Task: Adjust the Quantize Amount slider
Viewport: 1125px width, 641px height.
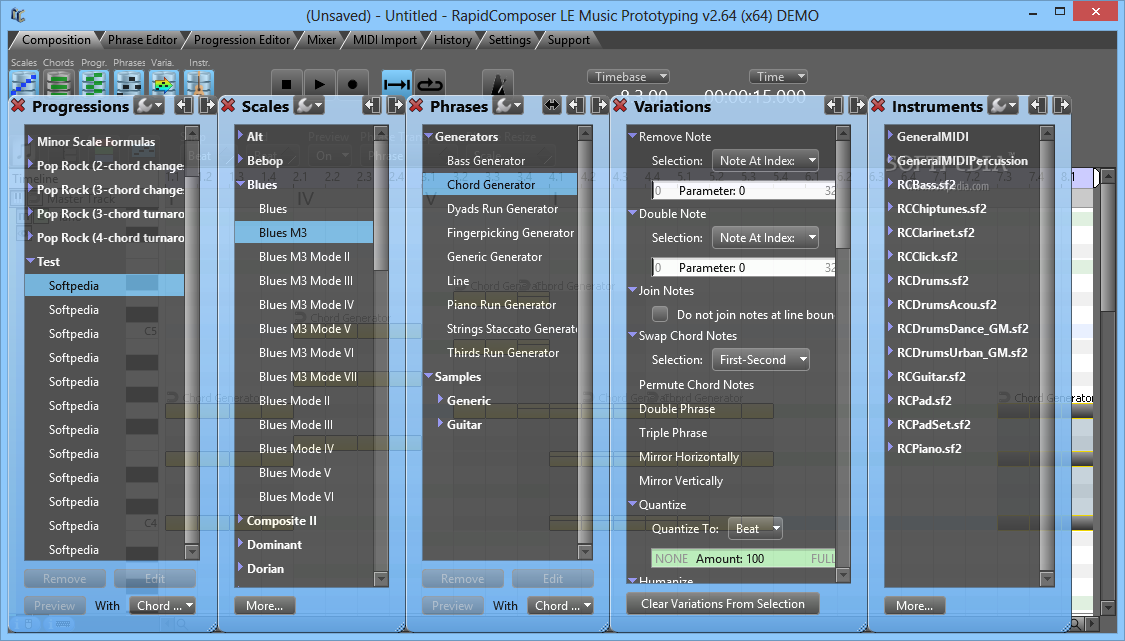Action: (743, 558)
